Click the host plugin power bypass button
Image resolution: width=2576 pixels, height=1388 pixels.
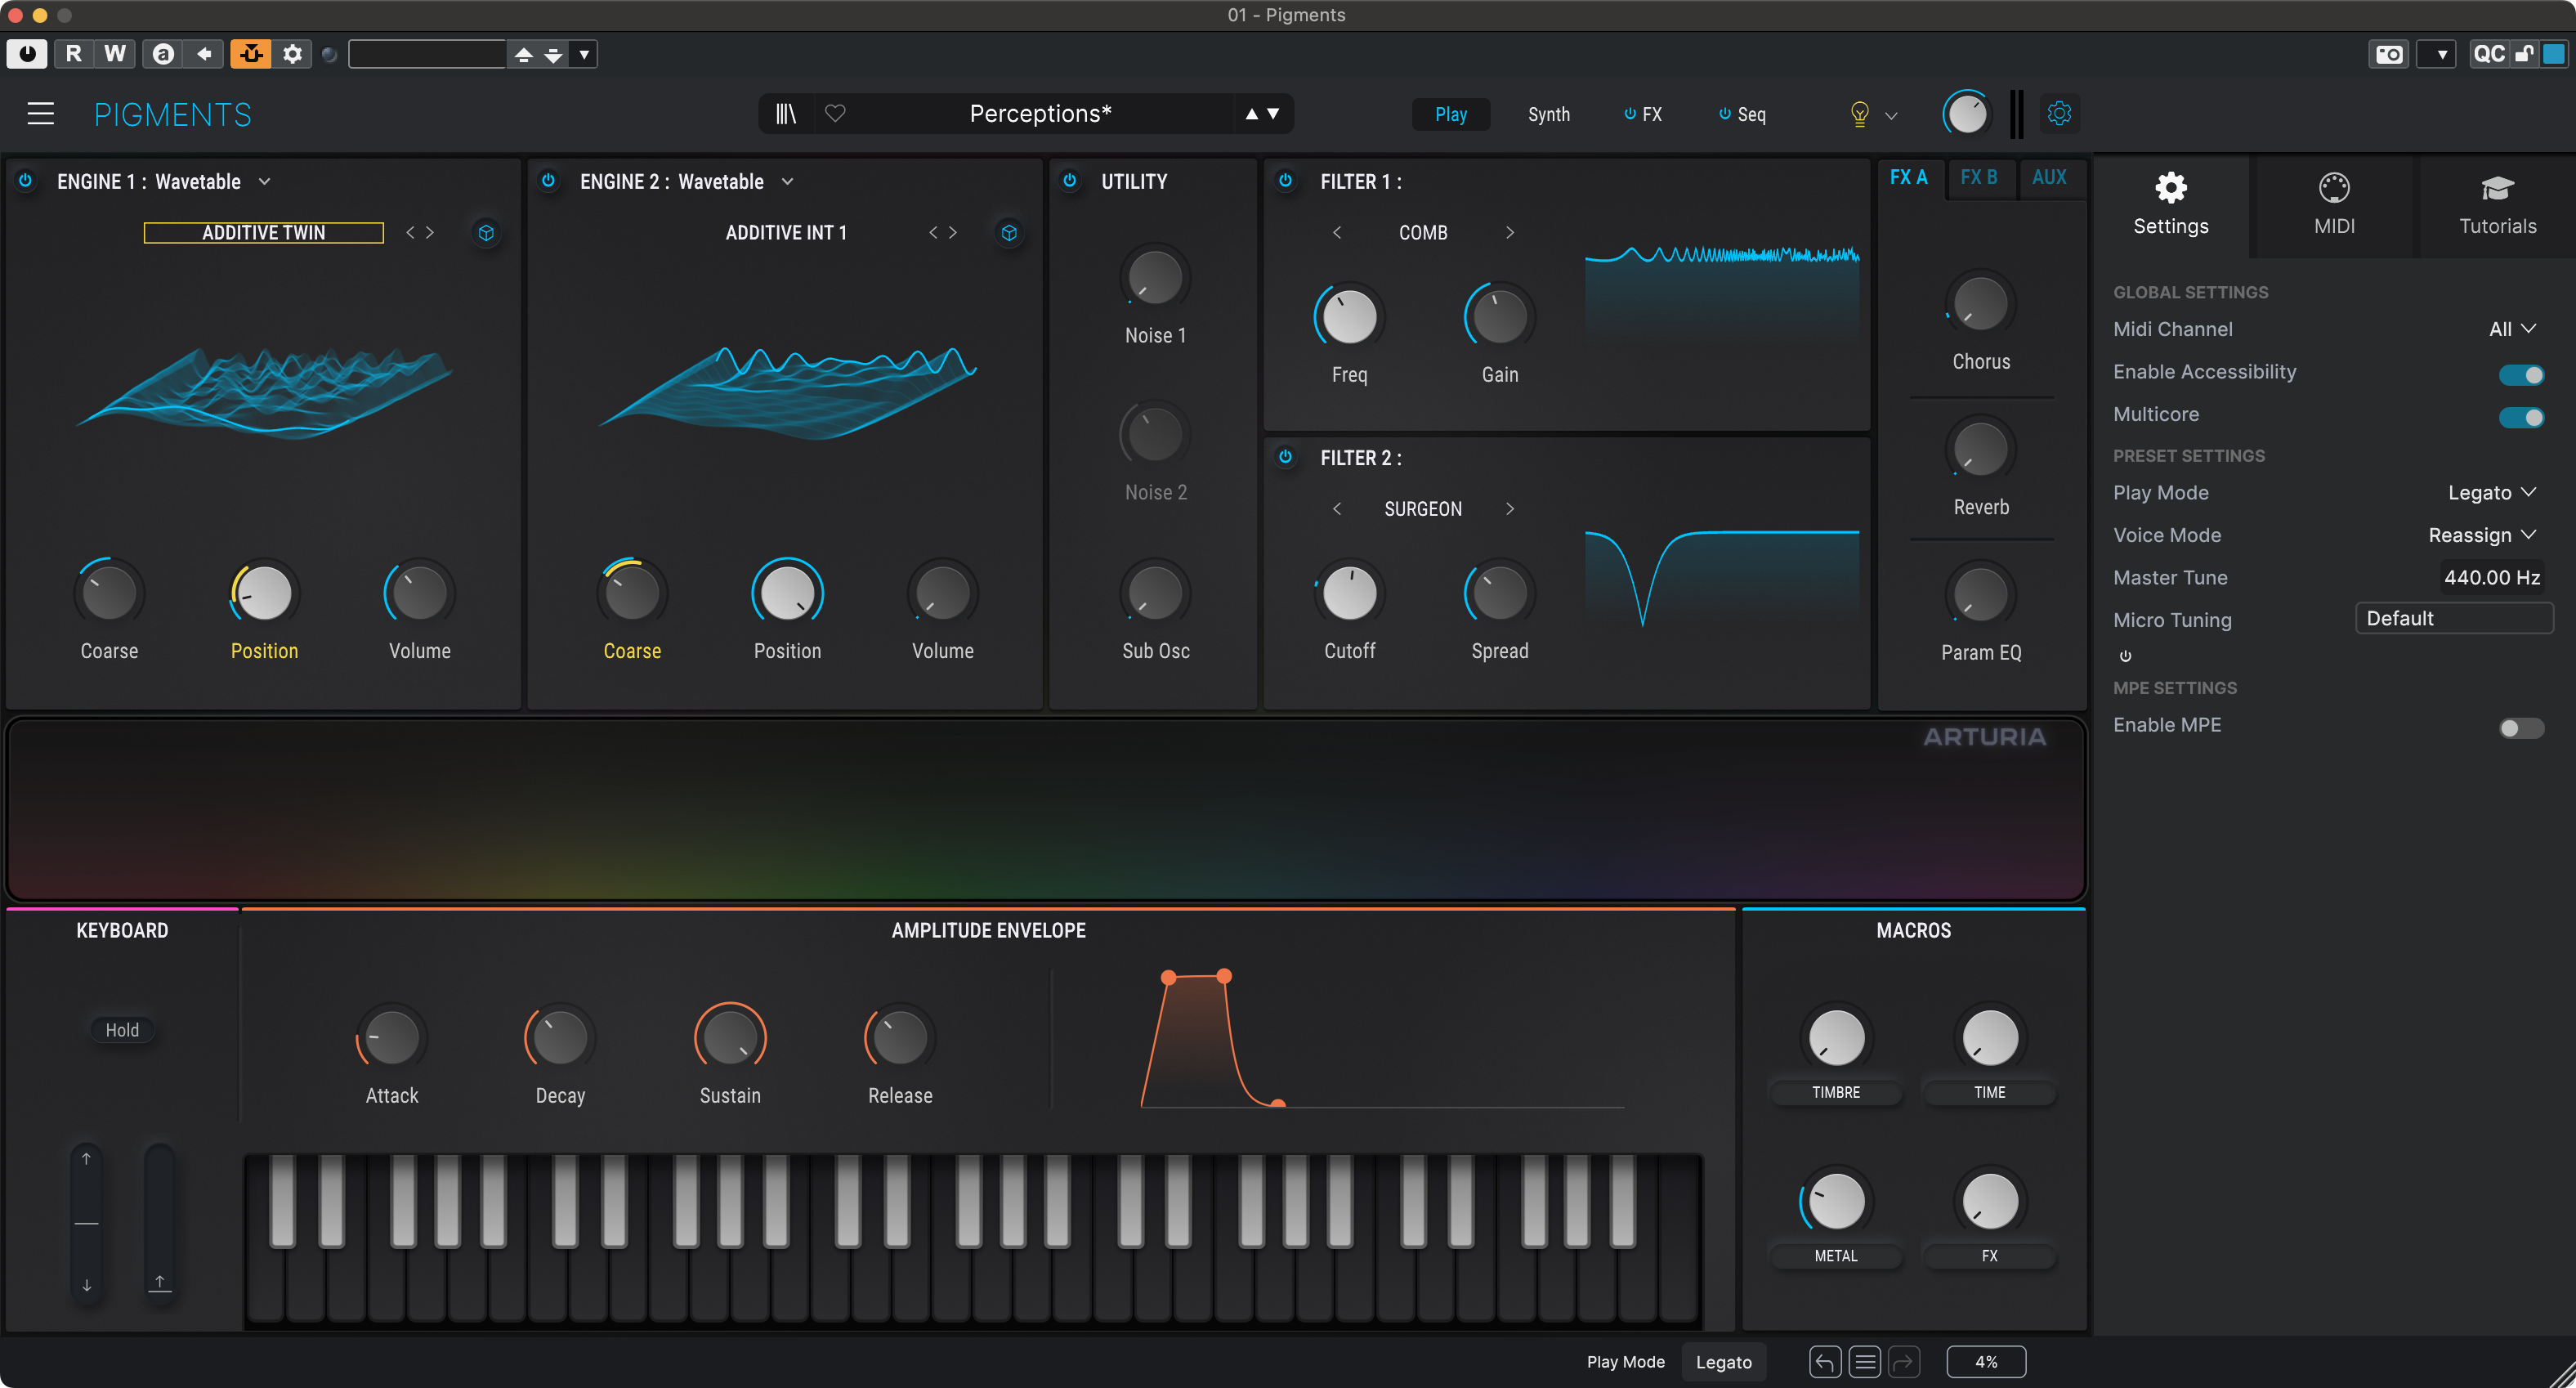[x=27, y=54]
